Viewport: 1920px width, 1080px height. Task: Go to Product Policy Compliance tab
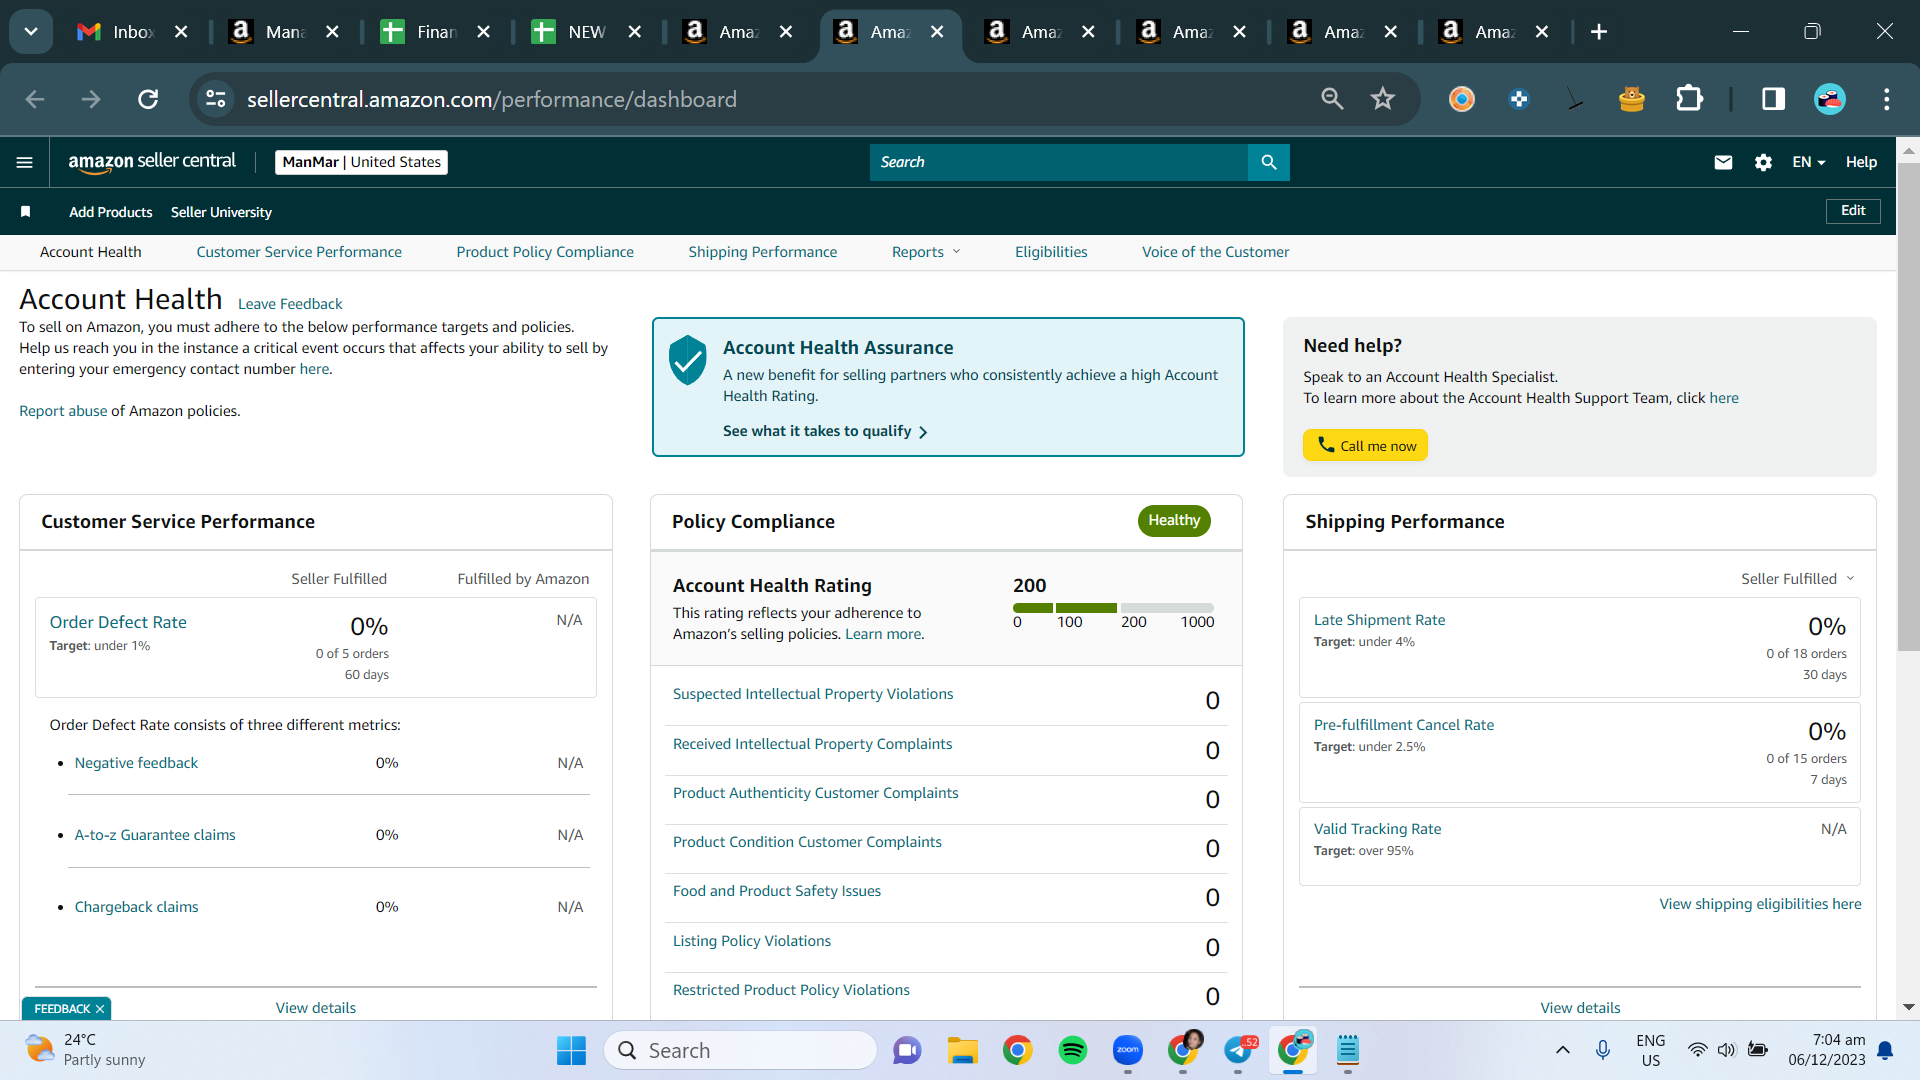[x=545, y=252]
